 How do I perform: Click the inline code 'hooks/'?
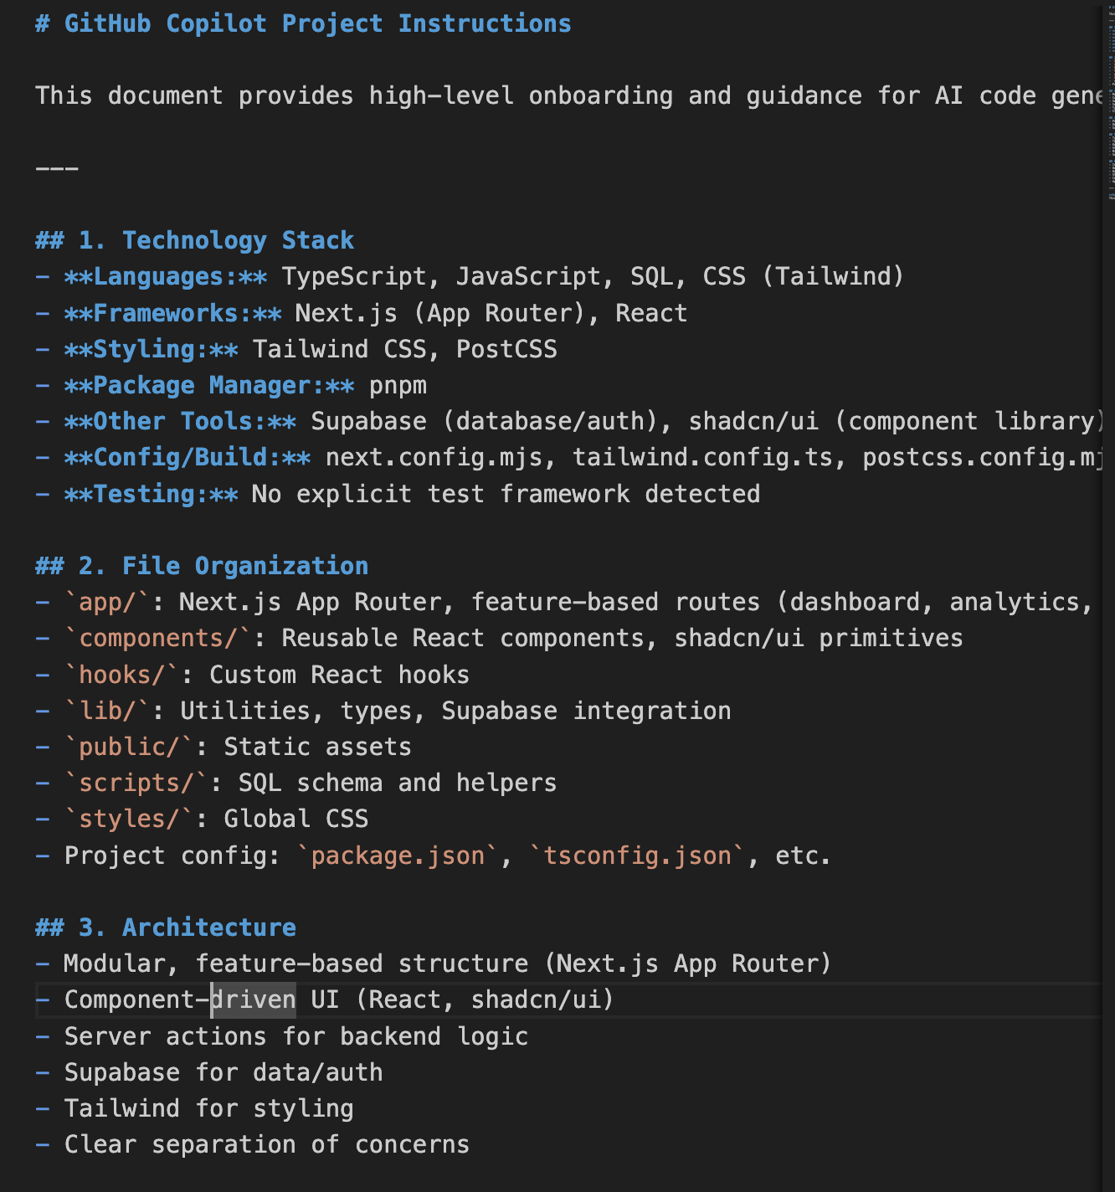click(x=122, y=675)
